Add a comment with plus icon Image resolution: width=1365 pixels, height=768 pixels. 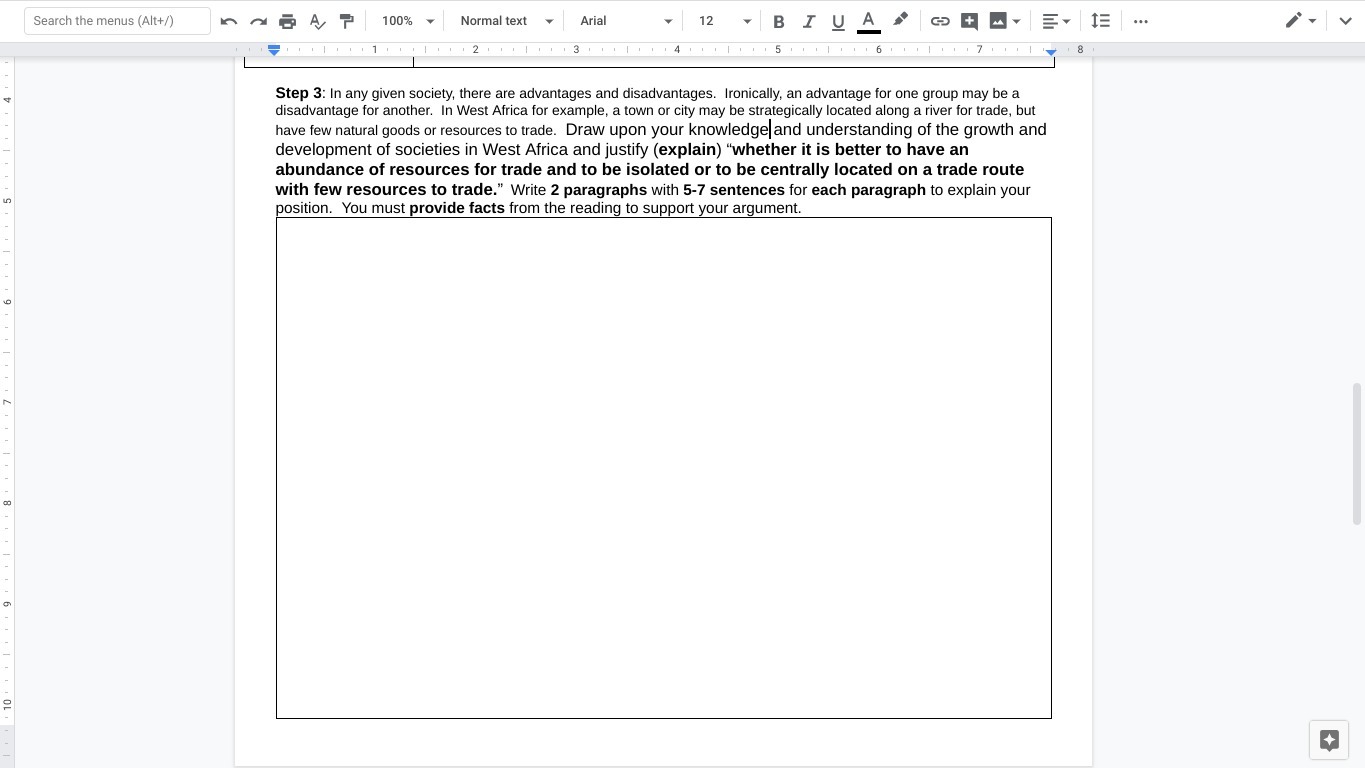click(969, 21)
